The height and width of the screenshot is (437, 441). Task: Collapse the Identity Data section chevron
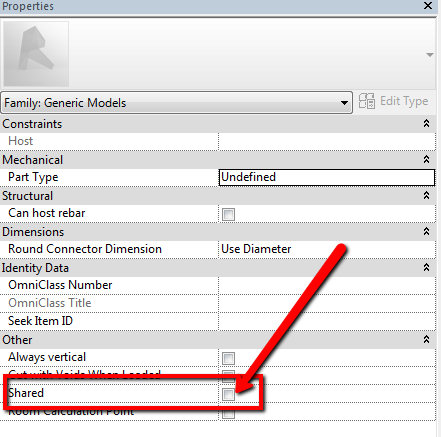[x=426, y=268]
